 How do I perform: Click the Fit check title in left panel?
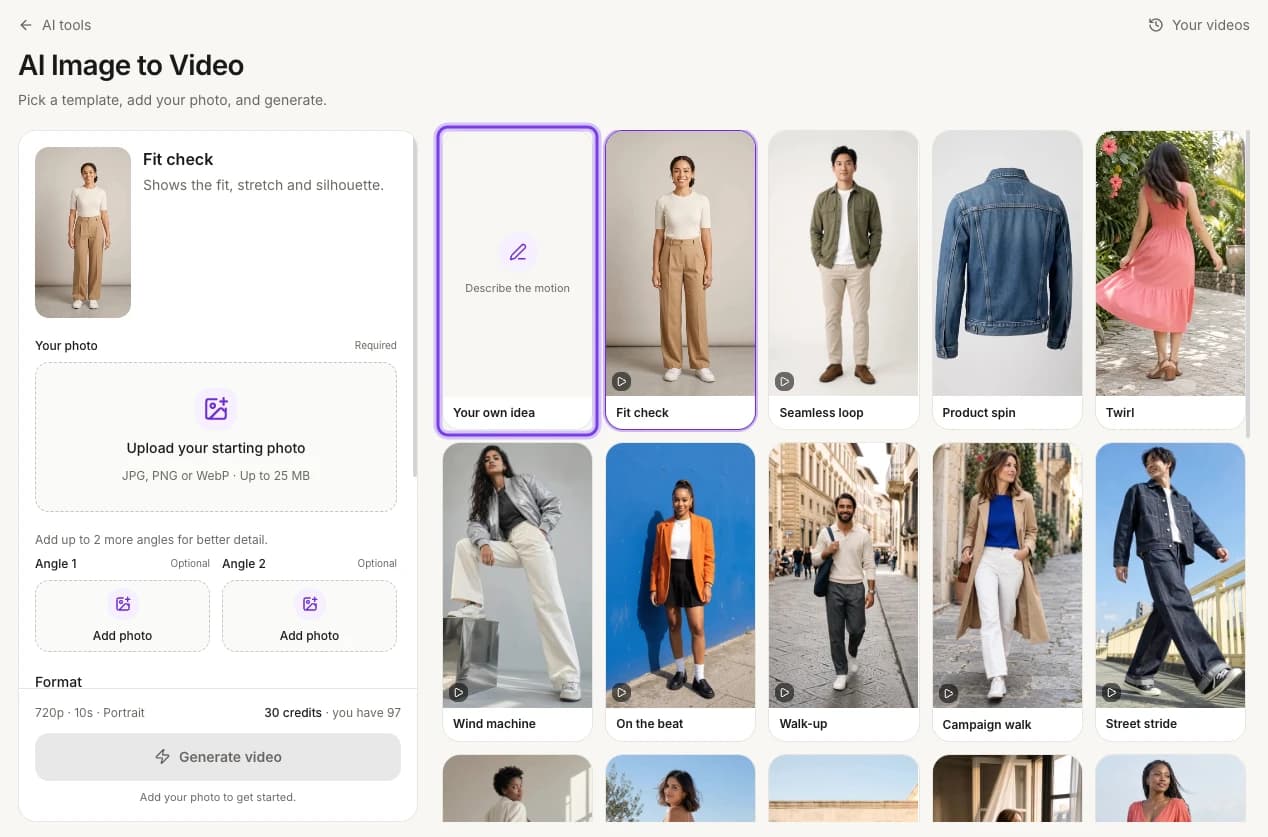click(178, 159)
